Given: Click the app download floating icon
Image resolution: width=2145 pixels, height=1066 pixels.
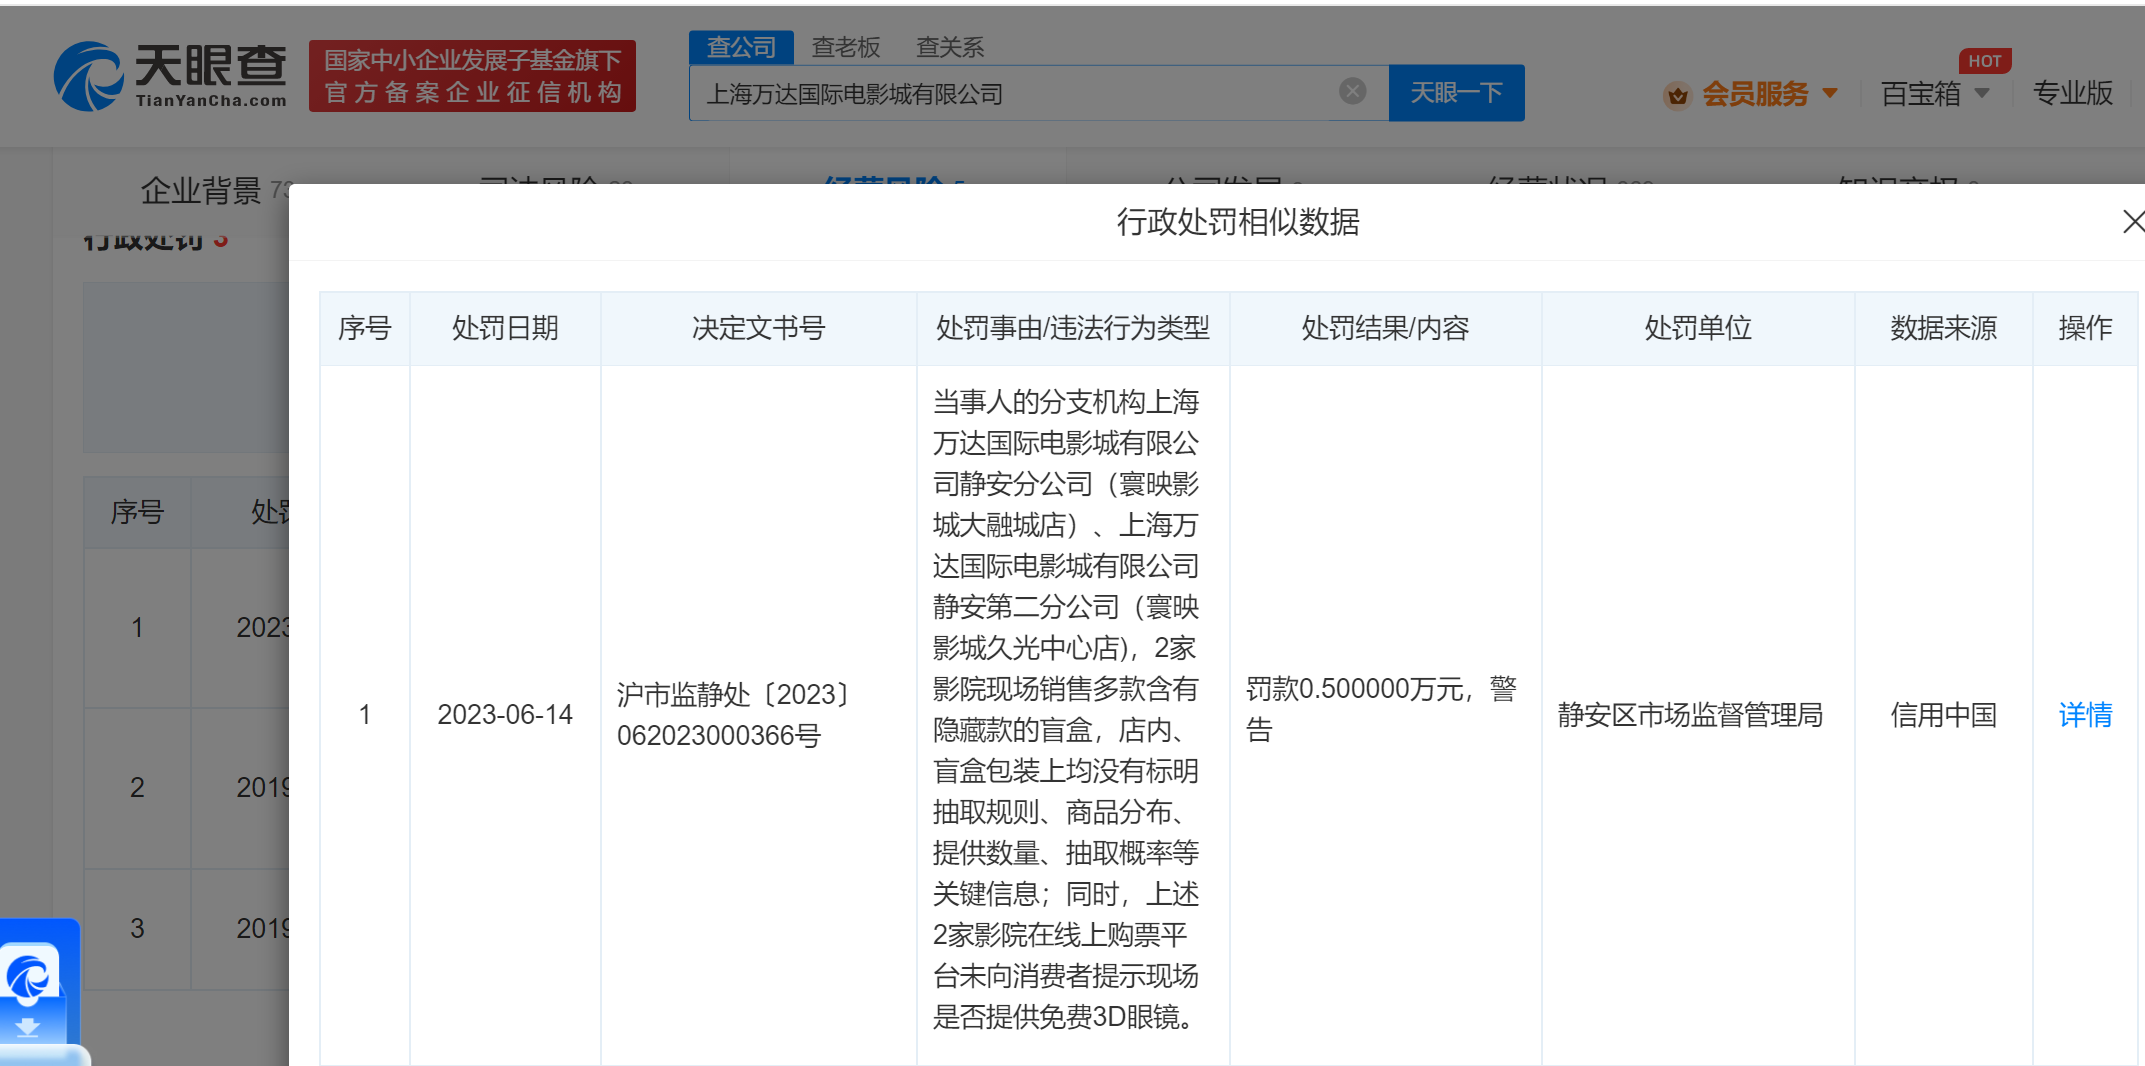Looking at the screenshot, I should coord(32,990).
